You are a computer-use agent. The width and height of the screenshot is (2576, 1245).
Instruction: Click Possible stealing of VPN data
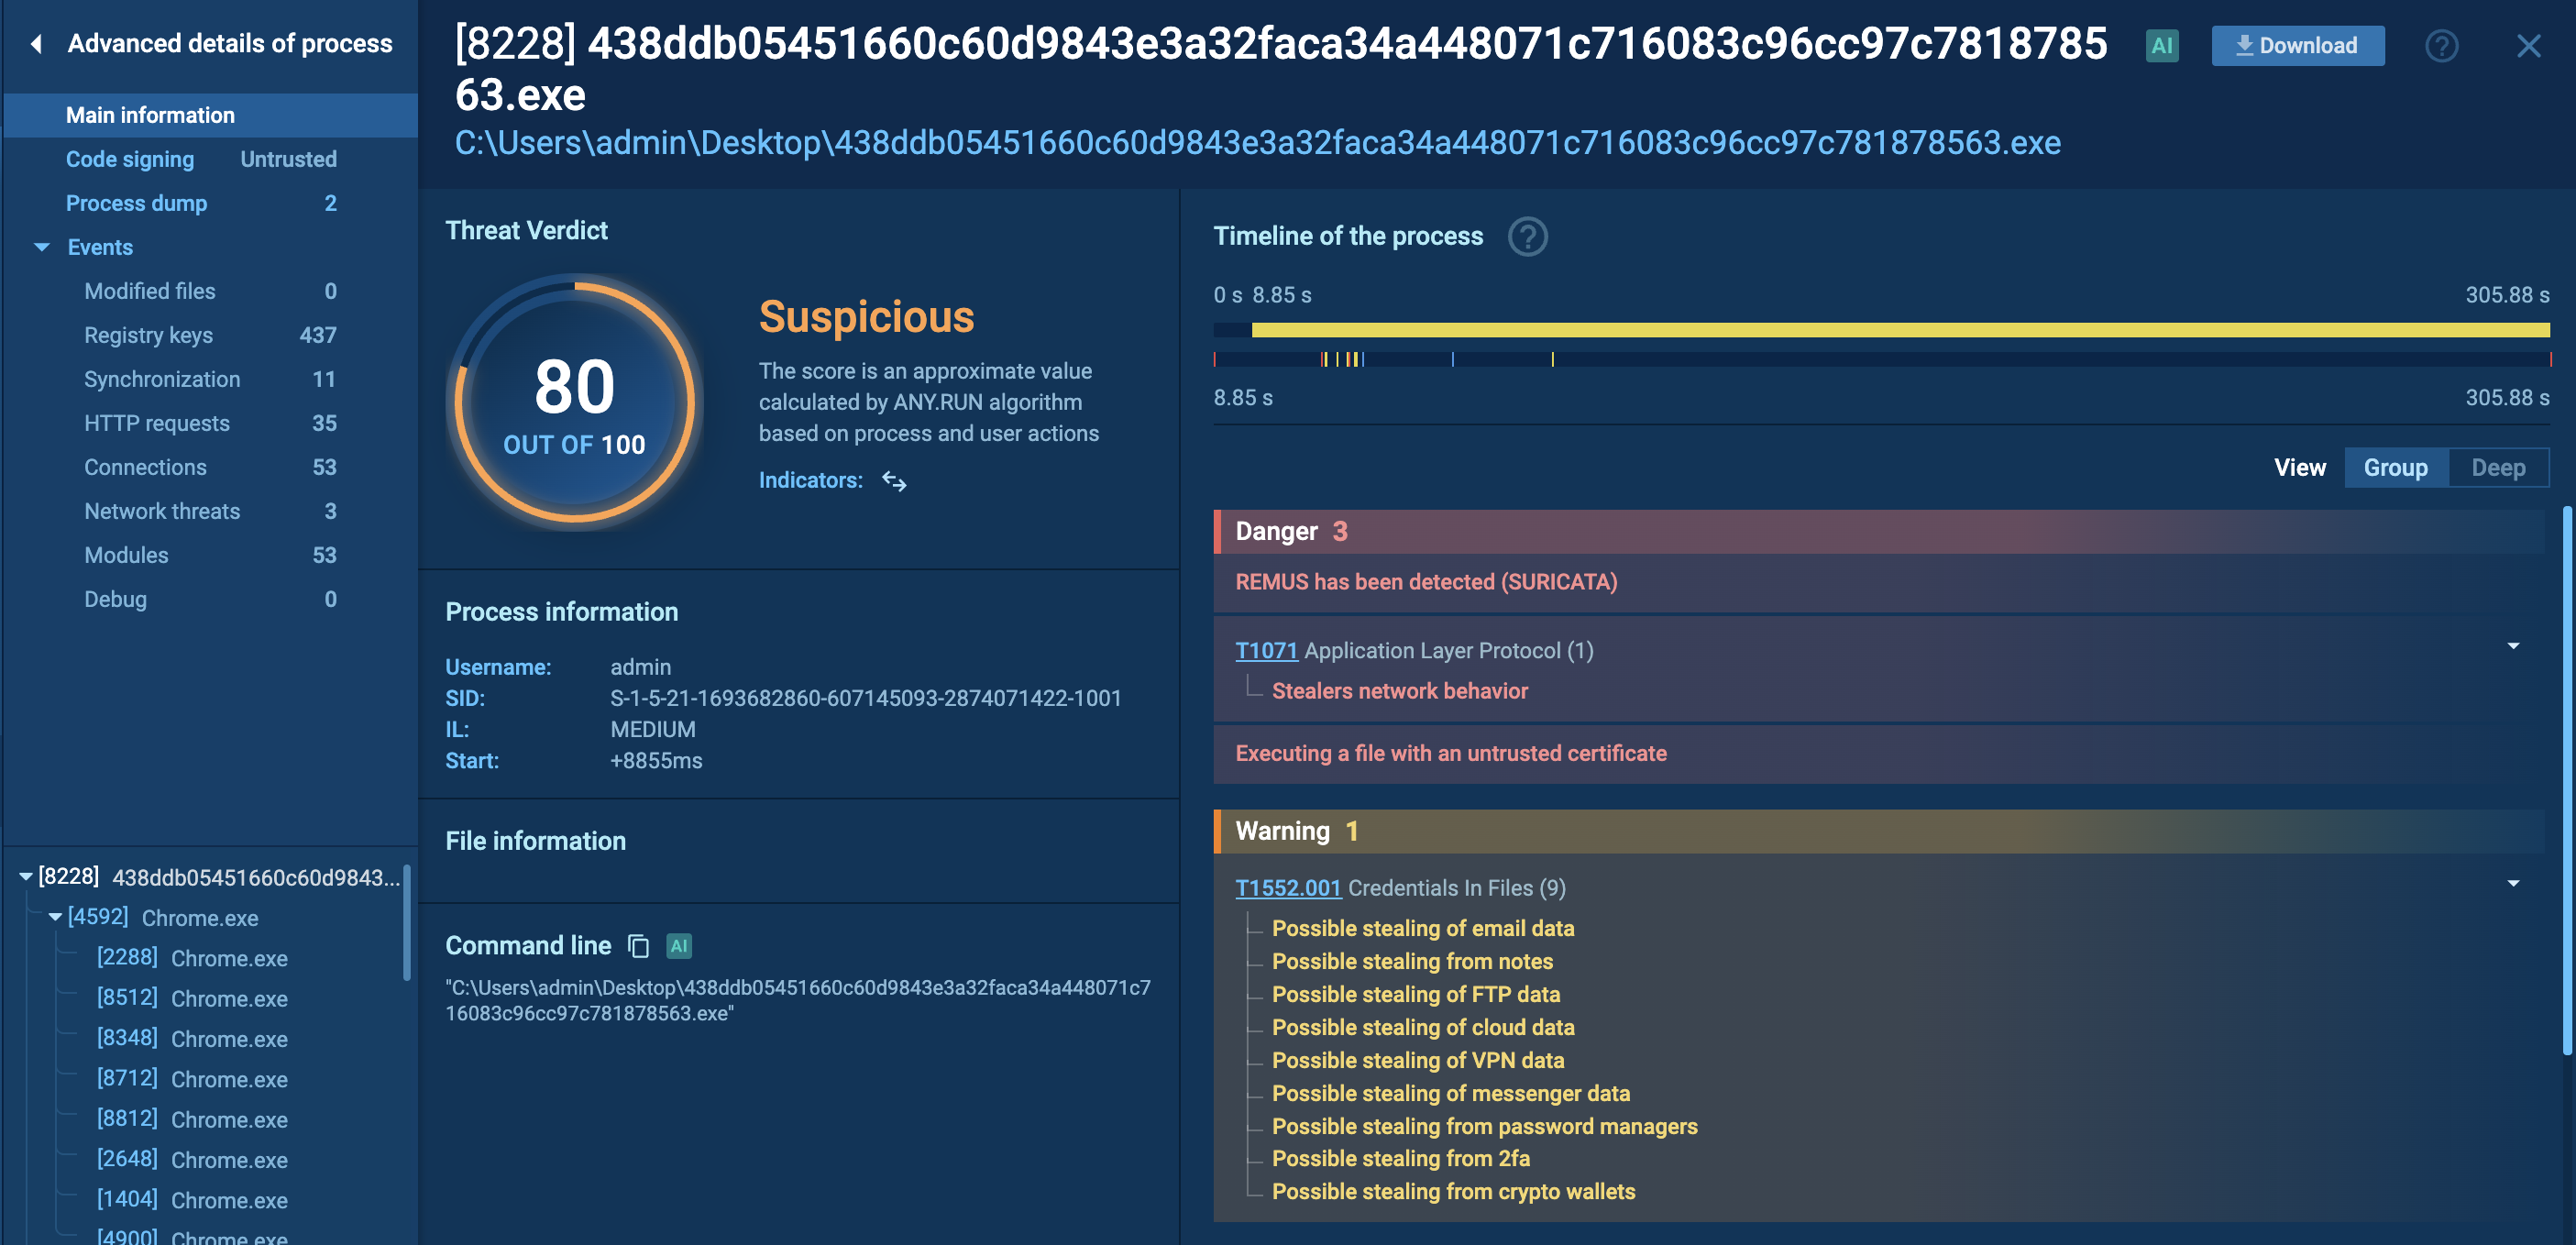coord(1417,1061)
